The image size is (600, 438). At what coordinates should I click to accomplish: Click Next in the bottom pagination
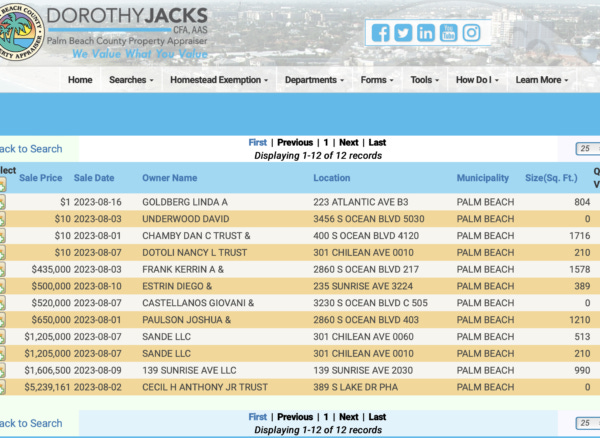[x=349, y=417]
